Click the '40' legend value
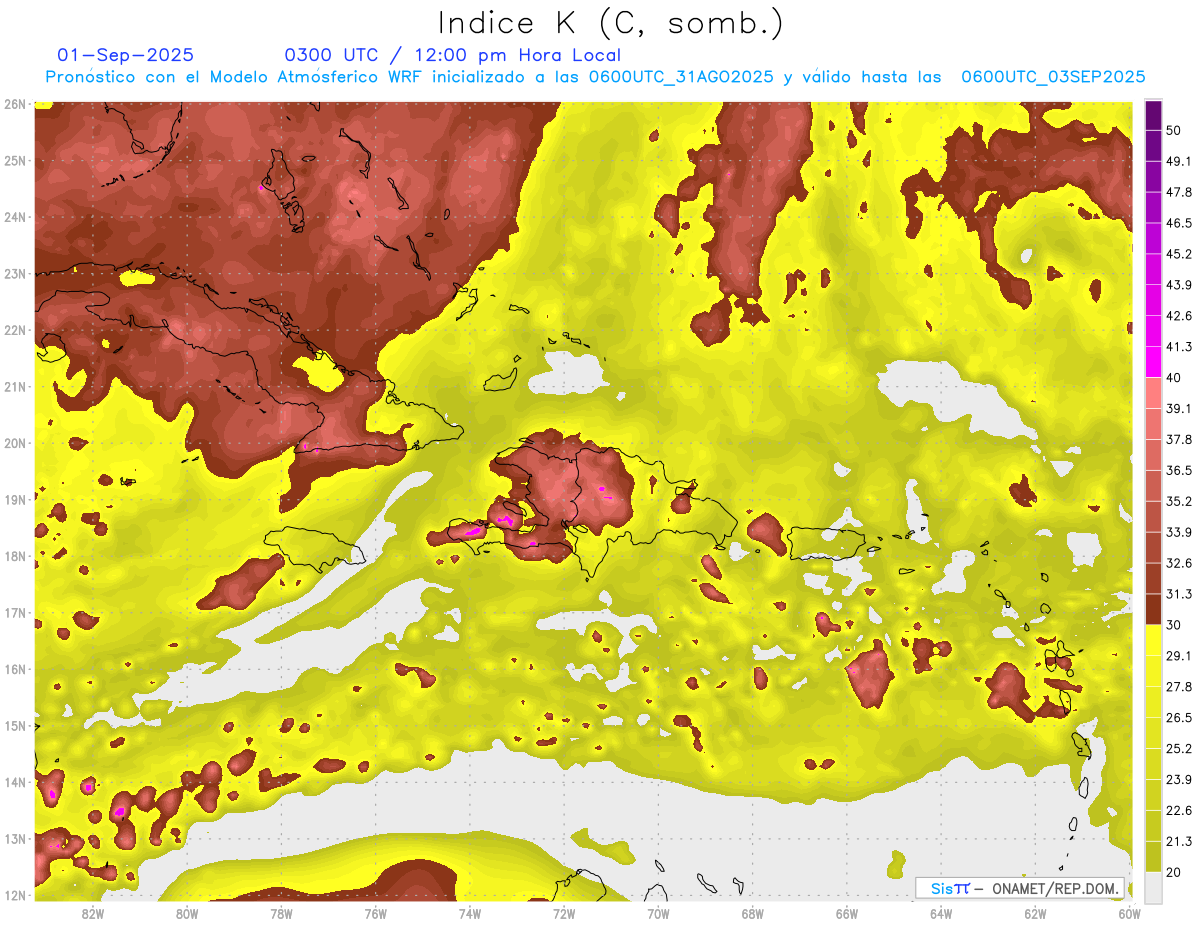This screenshot has width=1200, height=927. (x=1174, y=378)
